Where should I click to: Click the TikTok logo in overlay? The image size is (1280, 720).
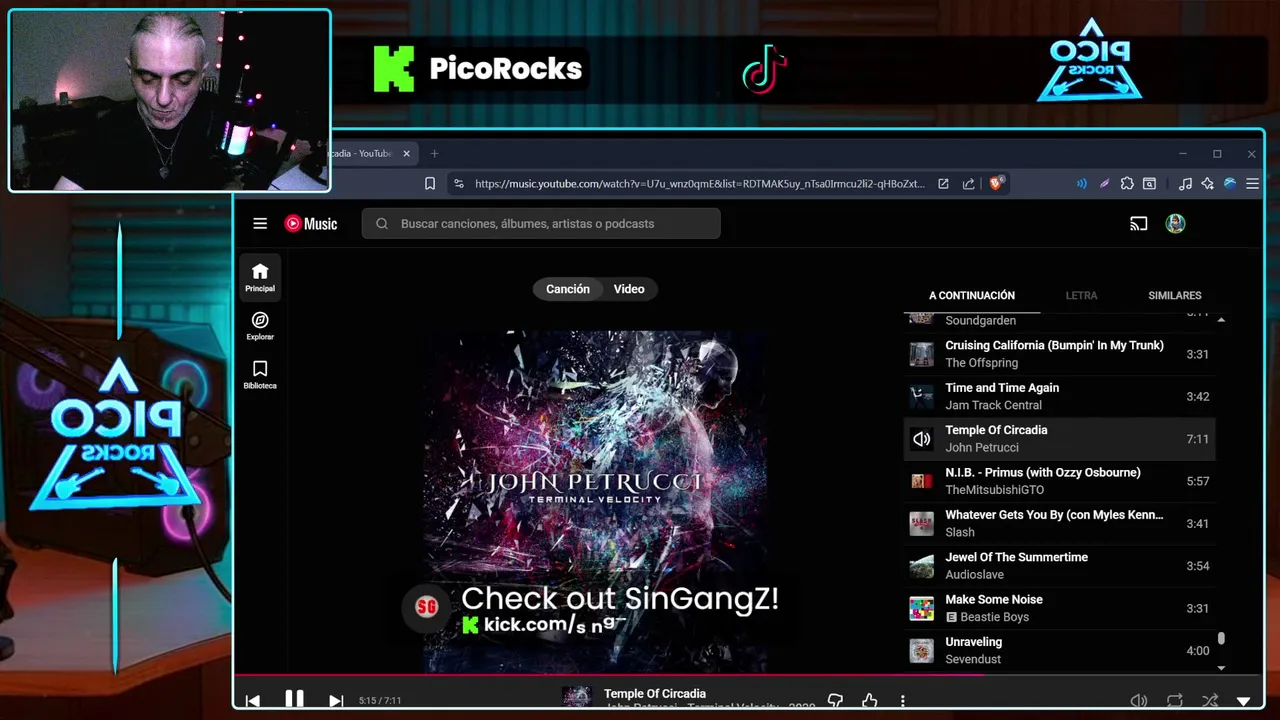(x=765, y=69)
